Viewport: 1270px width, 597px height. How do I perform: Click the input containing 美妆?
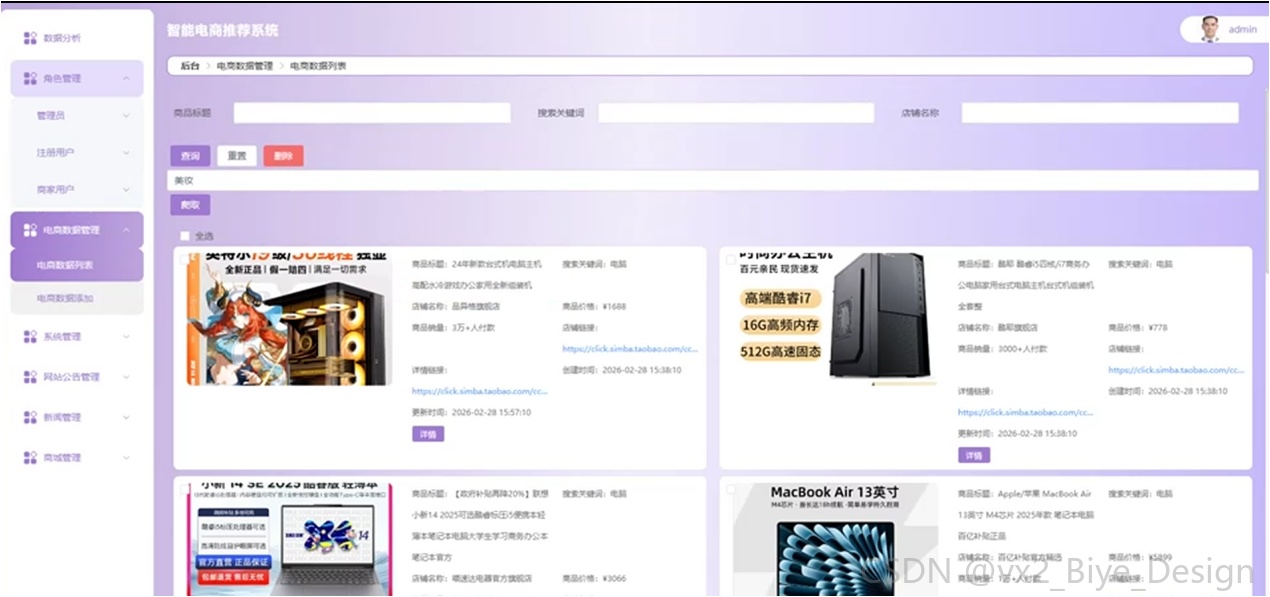click(712, 181)
